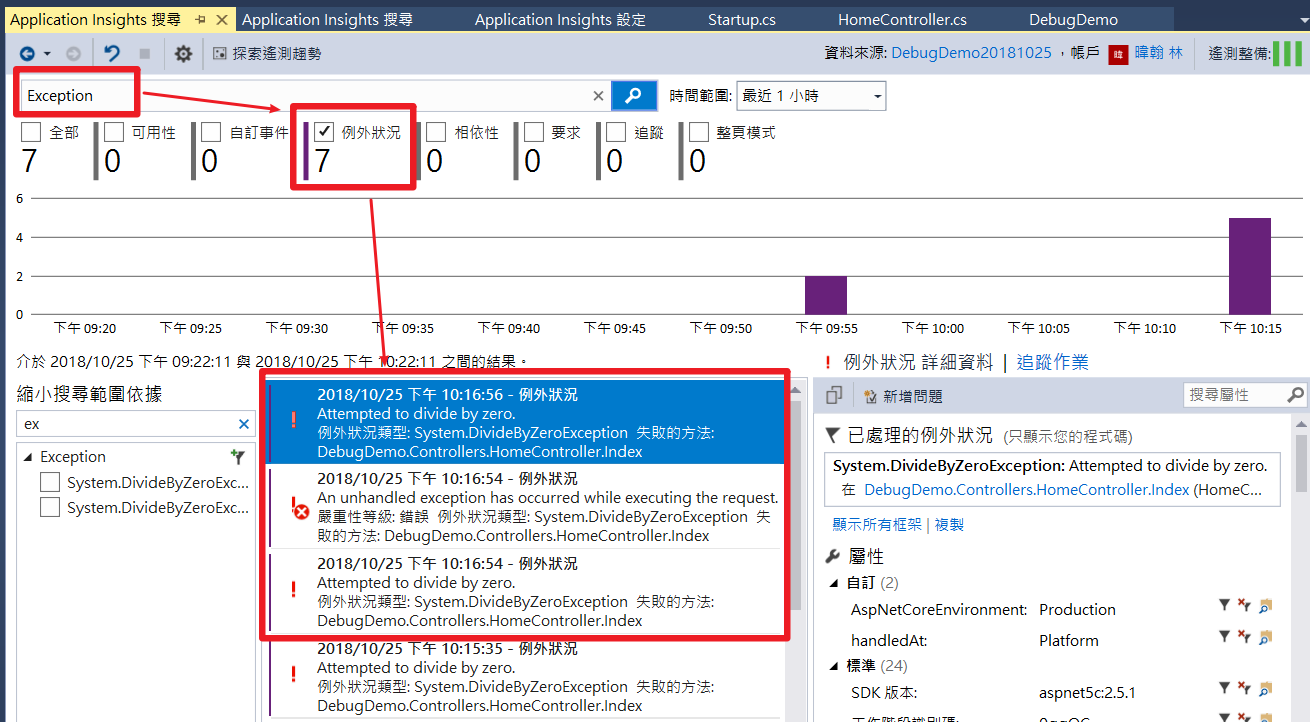Click the 顯示所有框架 link

pyautogui.click(x=877, y=524)
